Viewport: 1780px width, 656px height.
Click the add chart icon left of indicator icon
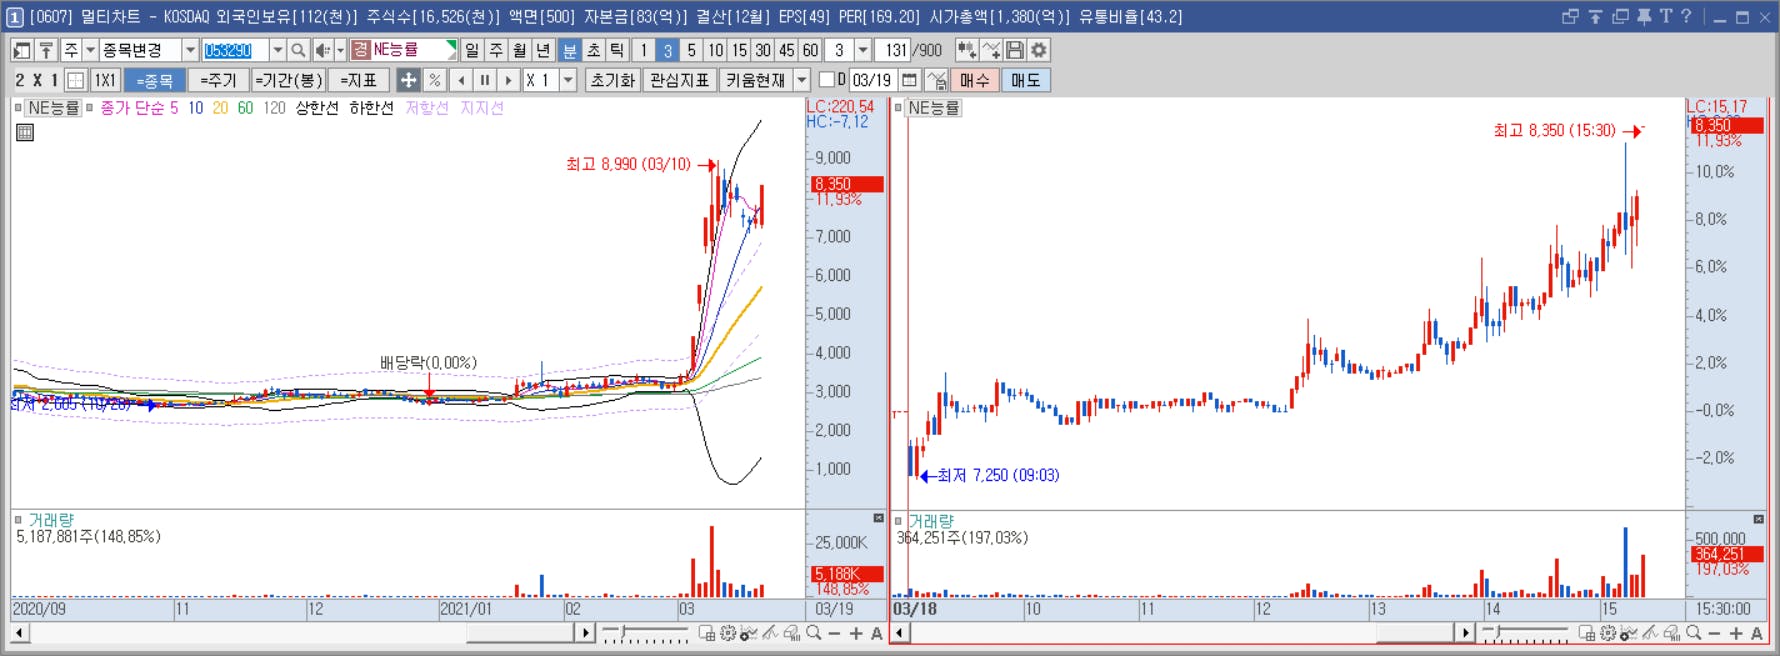[967, 50]
